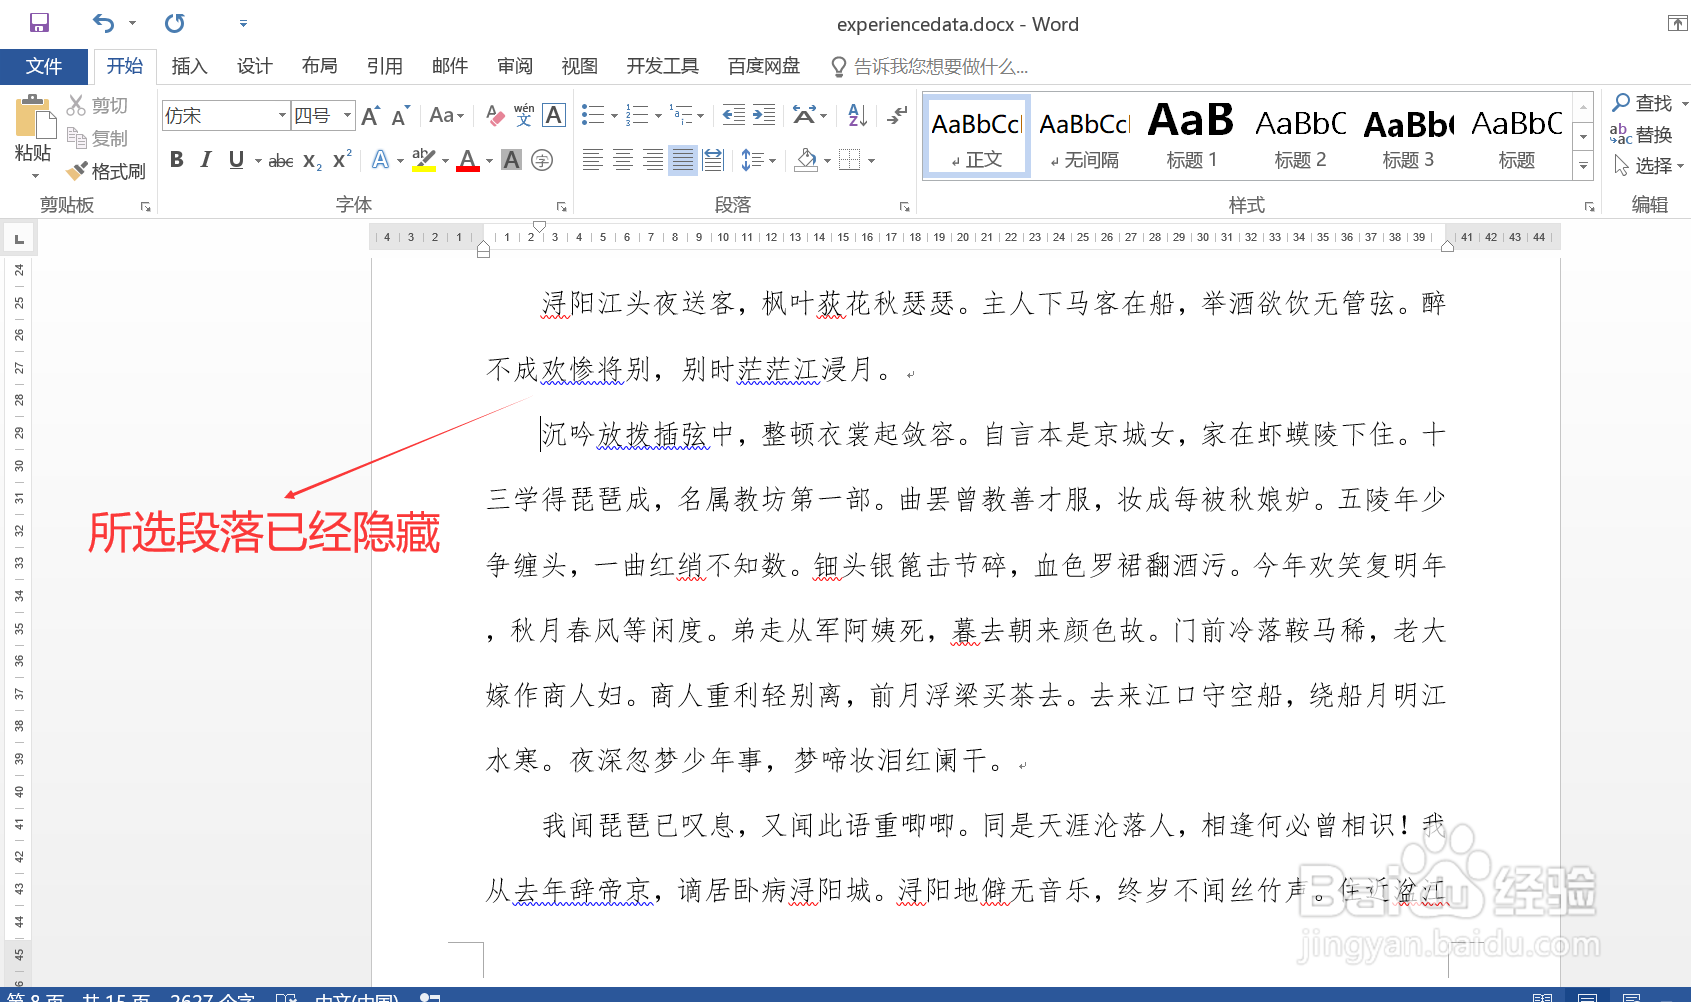Viewport: 1691px width, 1002px height.
Task: Open the Find tool 查找
Action: point(1648,102)
